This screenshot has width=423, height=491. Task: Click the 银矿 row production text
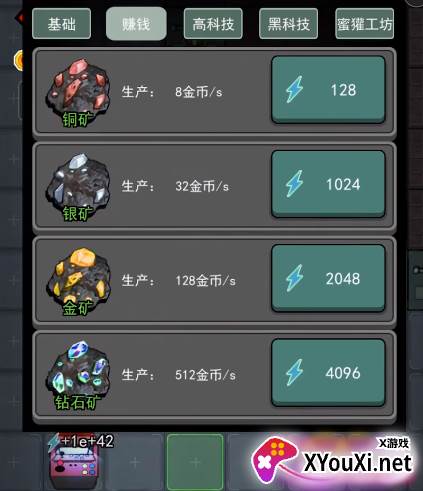(175, 186)
